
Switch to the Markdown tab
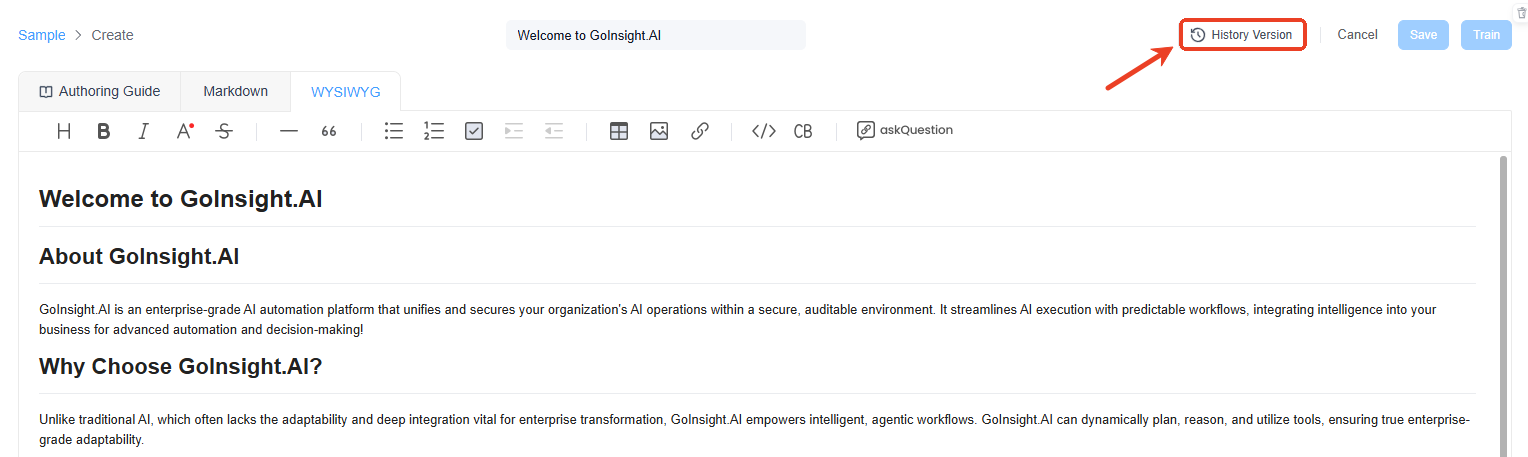(x=236, y=91)
